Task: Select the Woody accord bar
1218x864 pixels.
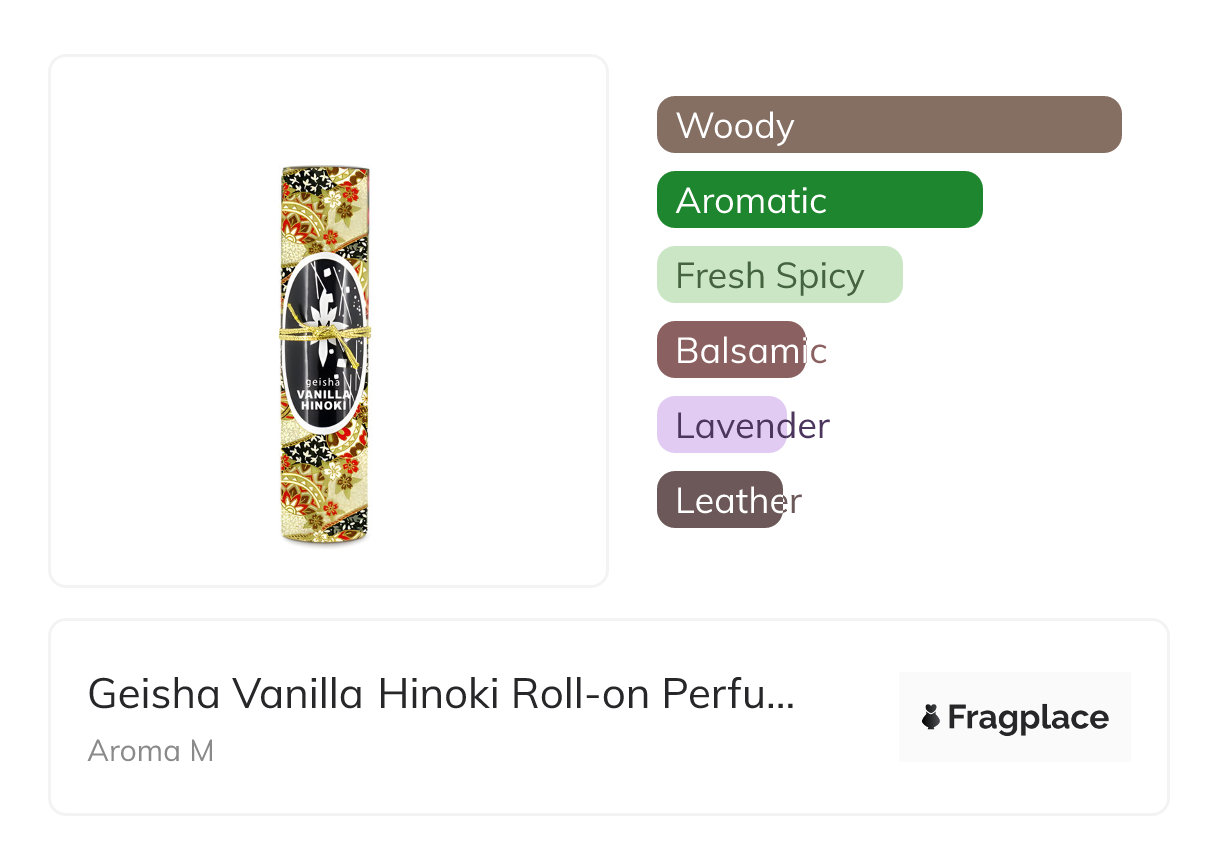Action: 889,125
